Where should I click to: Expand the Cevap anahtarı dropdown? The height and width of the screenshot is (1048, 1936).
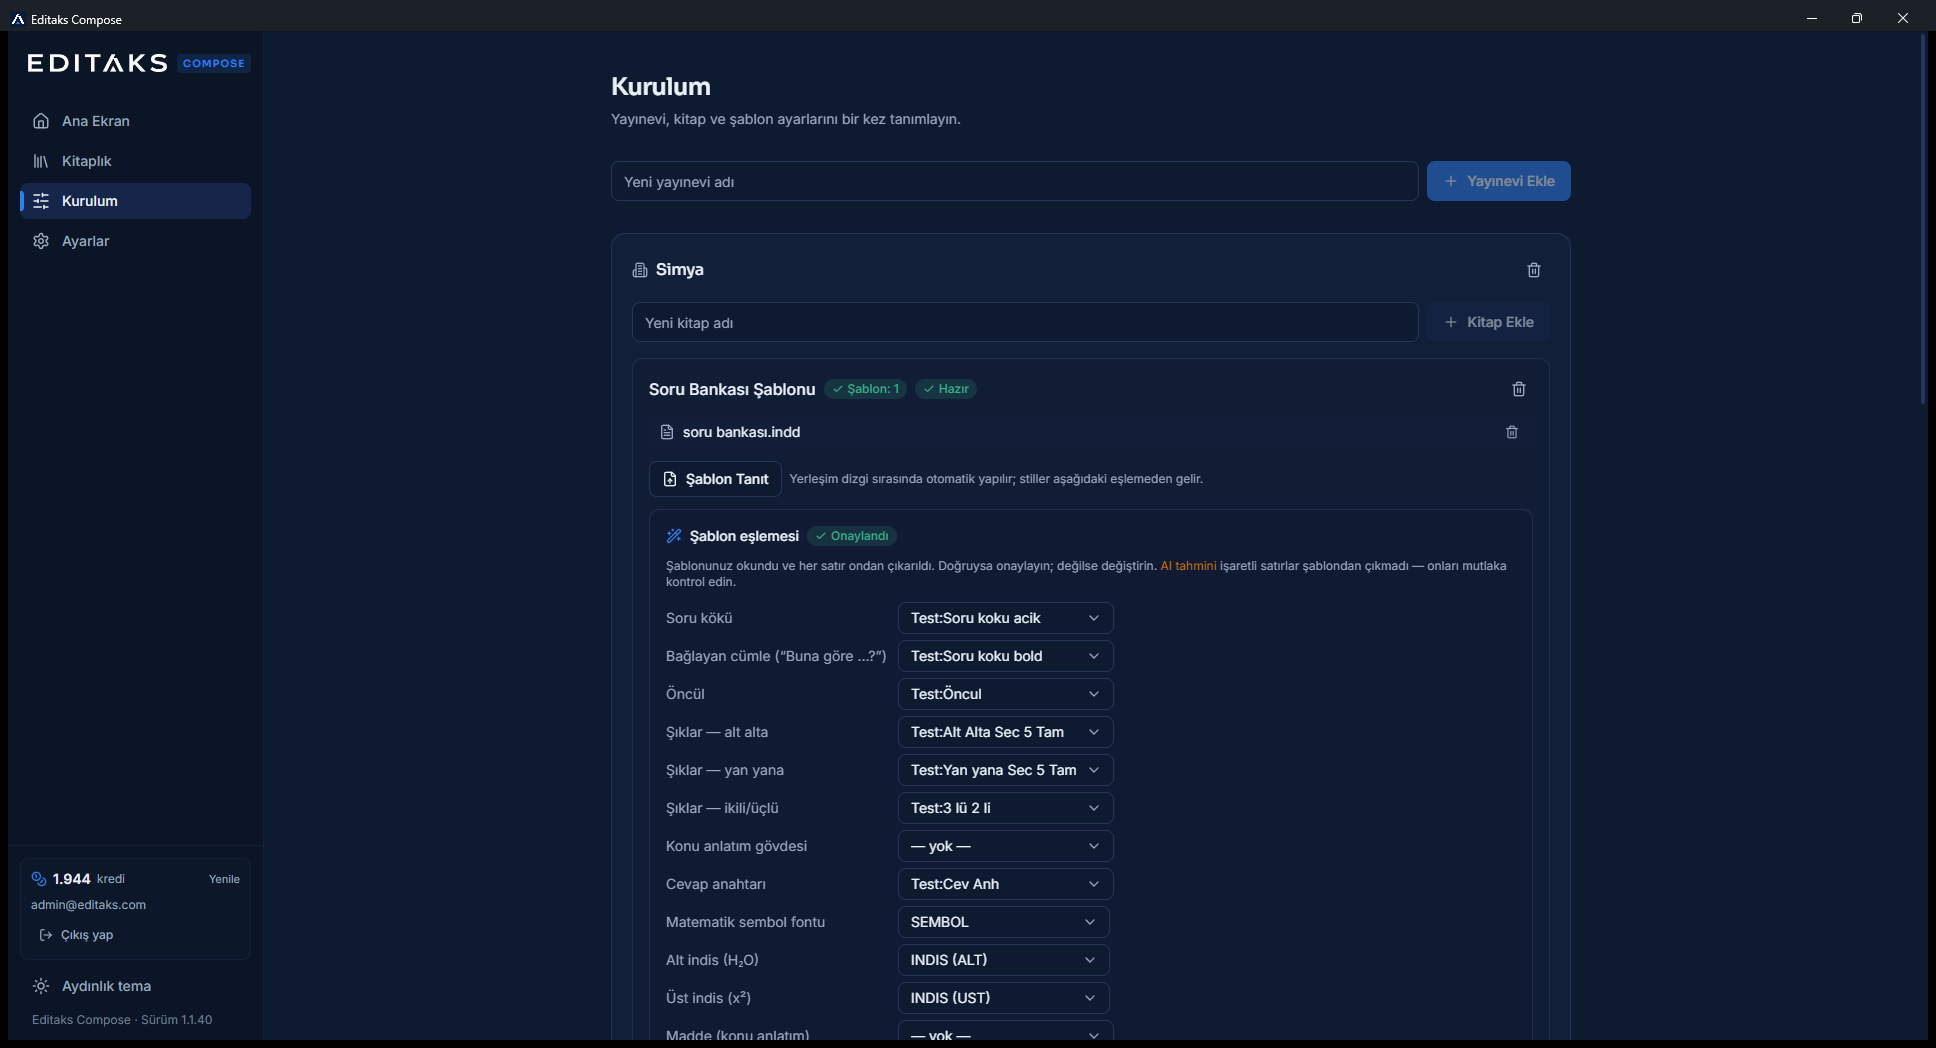pyautogui.click(x=1005, y=884)
